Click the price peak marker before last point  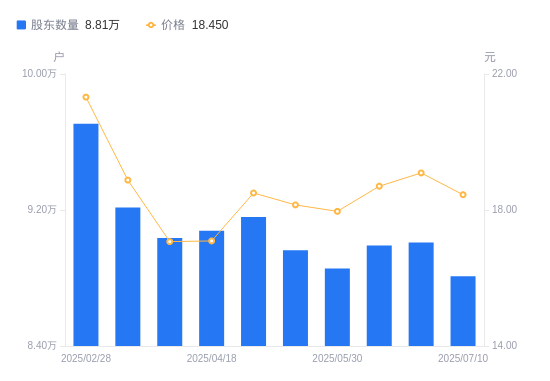point(421,173)
